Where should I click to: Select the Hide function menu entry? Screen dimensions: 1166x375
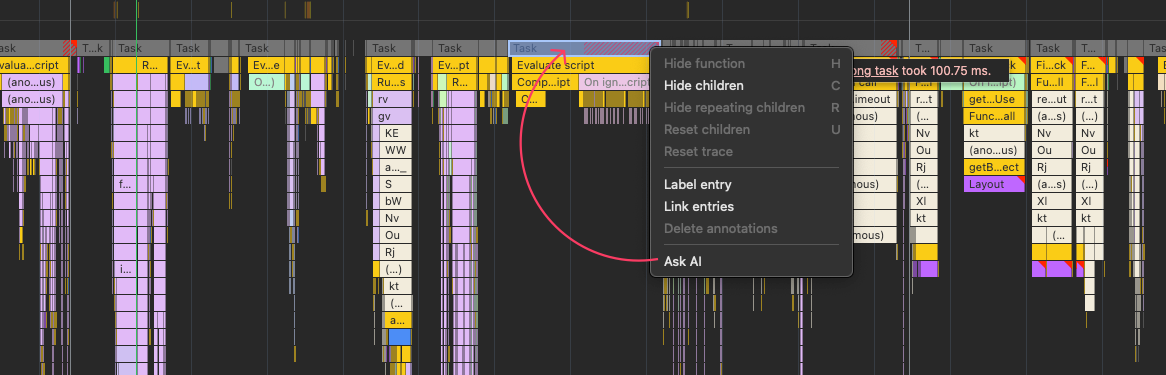(x=704, y=64)
